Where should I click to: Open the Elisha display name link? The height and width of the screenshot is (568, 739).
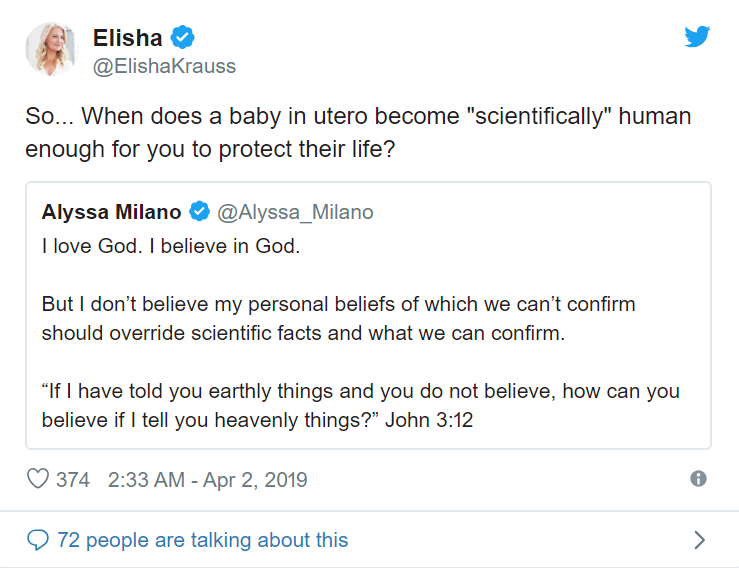127,38
